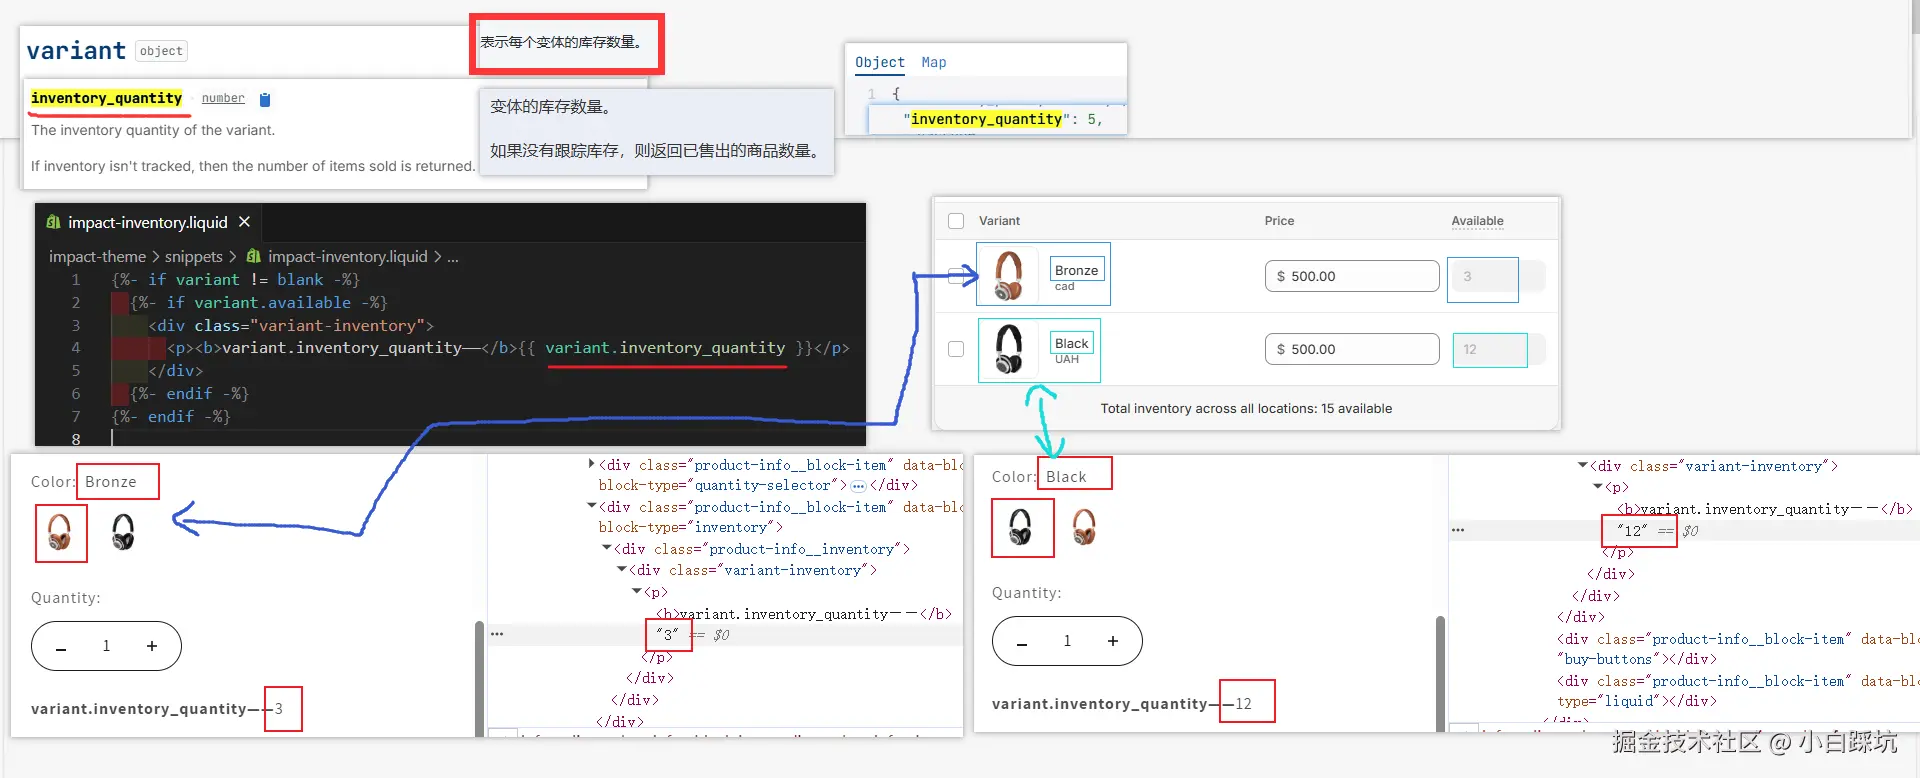The image size is (1920, 778).
Task: Click the Variant column header text
Action: coord(999,221)
